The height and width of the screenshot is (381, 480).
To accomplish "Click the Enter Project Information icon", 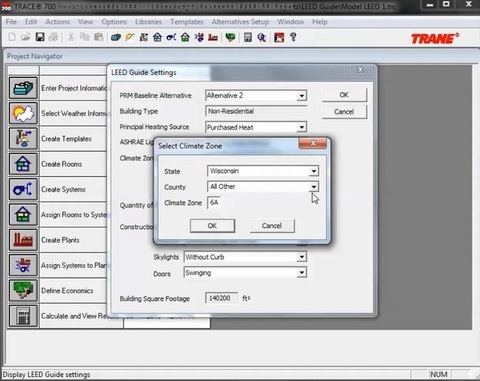I will pos(23,88).
